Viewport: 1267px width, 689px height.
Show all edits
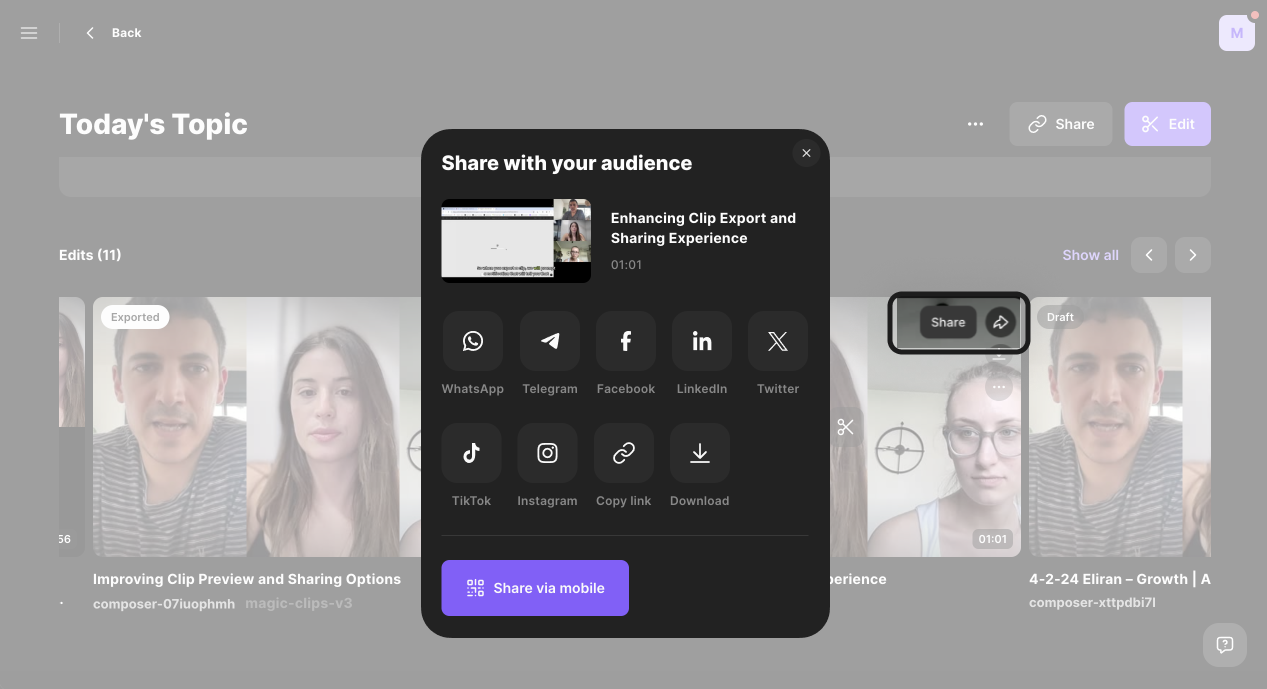(x=1090, y=255)
